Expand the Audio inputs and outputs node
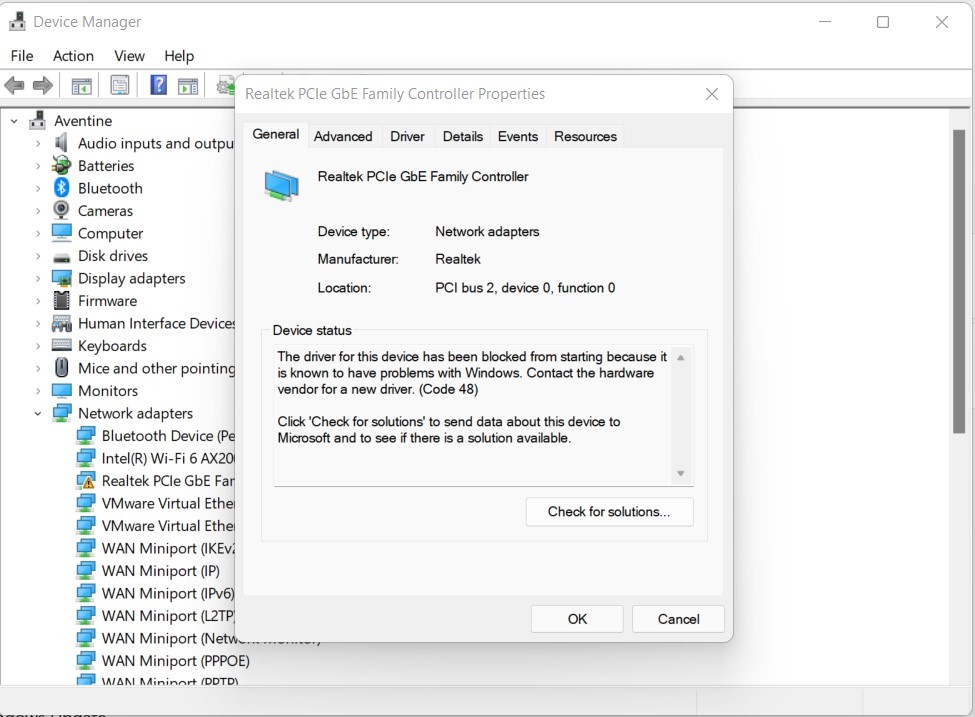Viewport: 975px width, 717px height. pyautogui.click(x=38, y=144)
